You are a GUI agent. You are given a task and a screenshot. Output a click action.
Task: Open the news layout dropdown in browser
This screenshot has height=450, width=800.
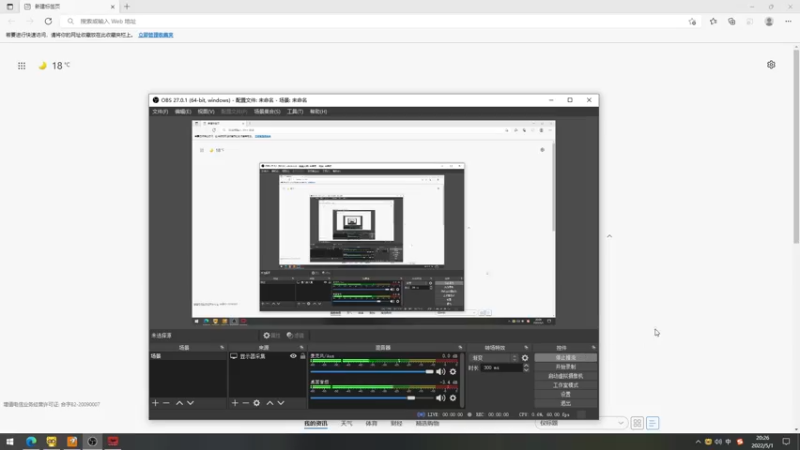tap(581, 423)
